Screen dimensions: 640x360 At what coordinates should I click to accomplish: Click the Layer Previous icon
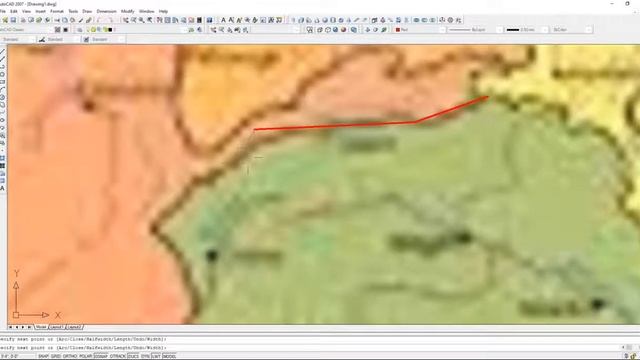[200, 30]
